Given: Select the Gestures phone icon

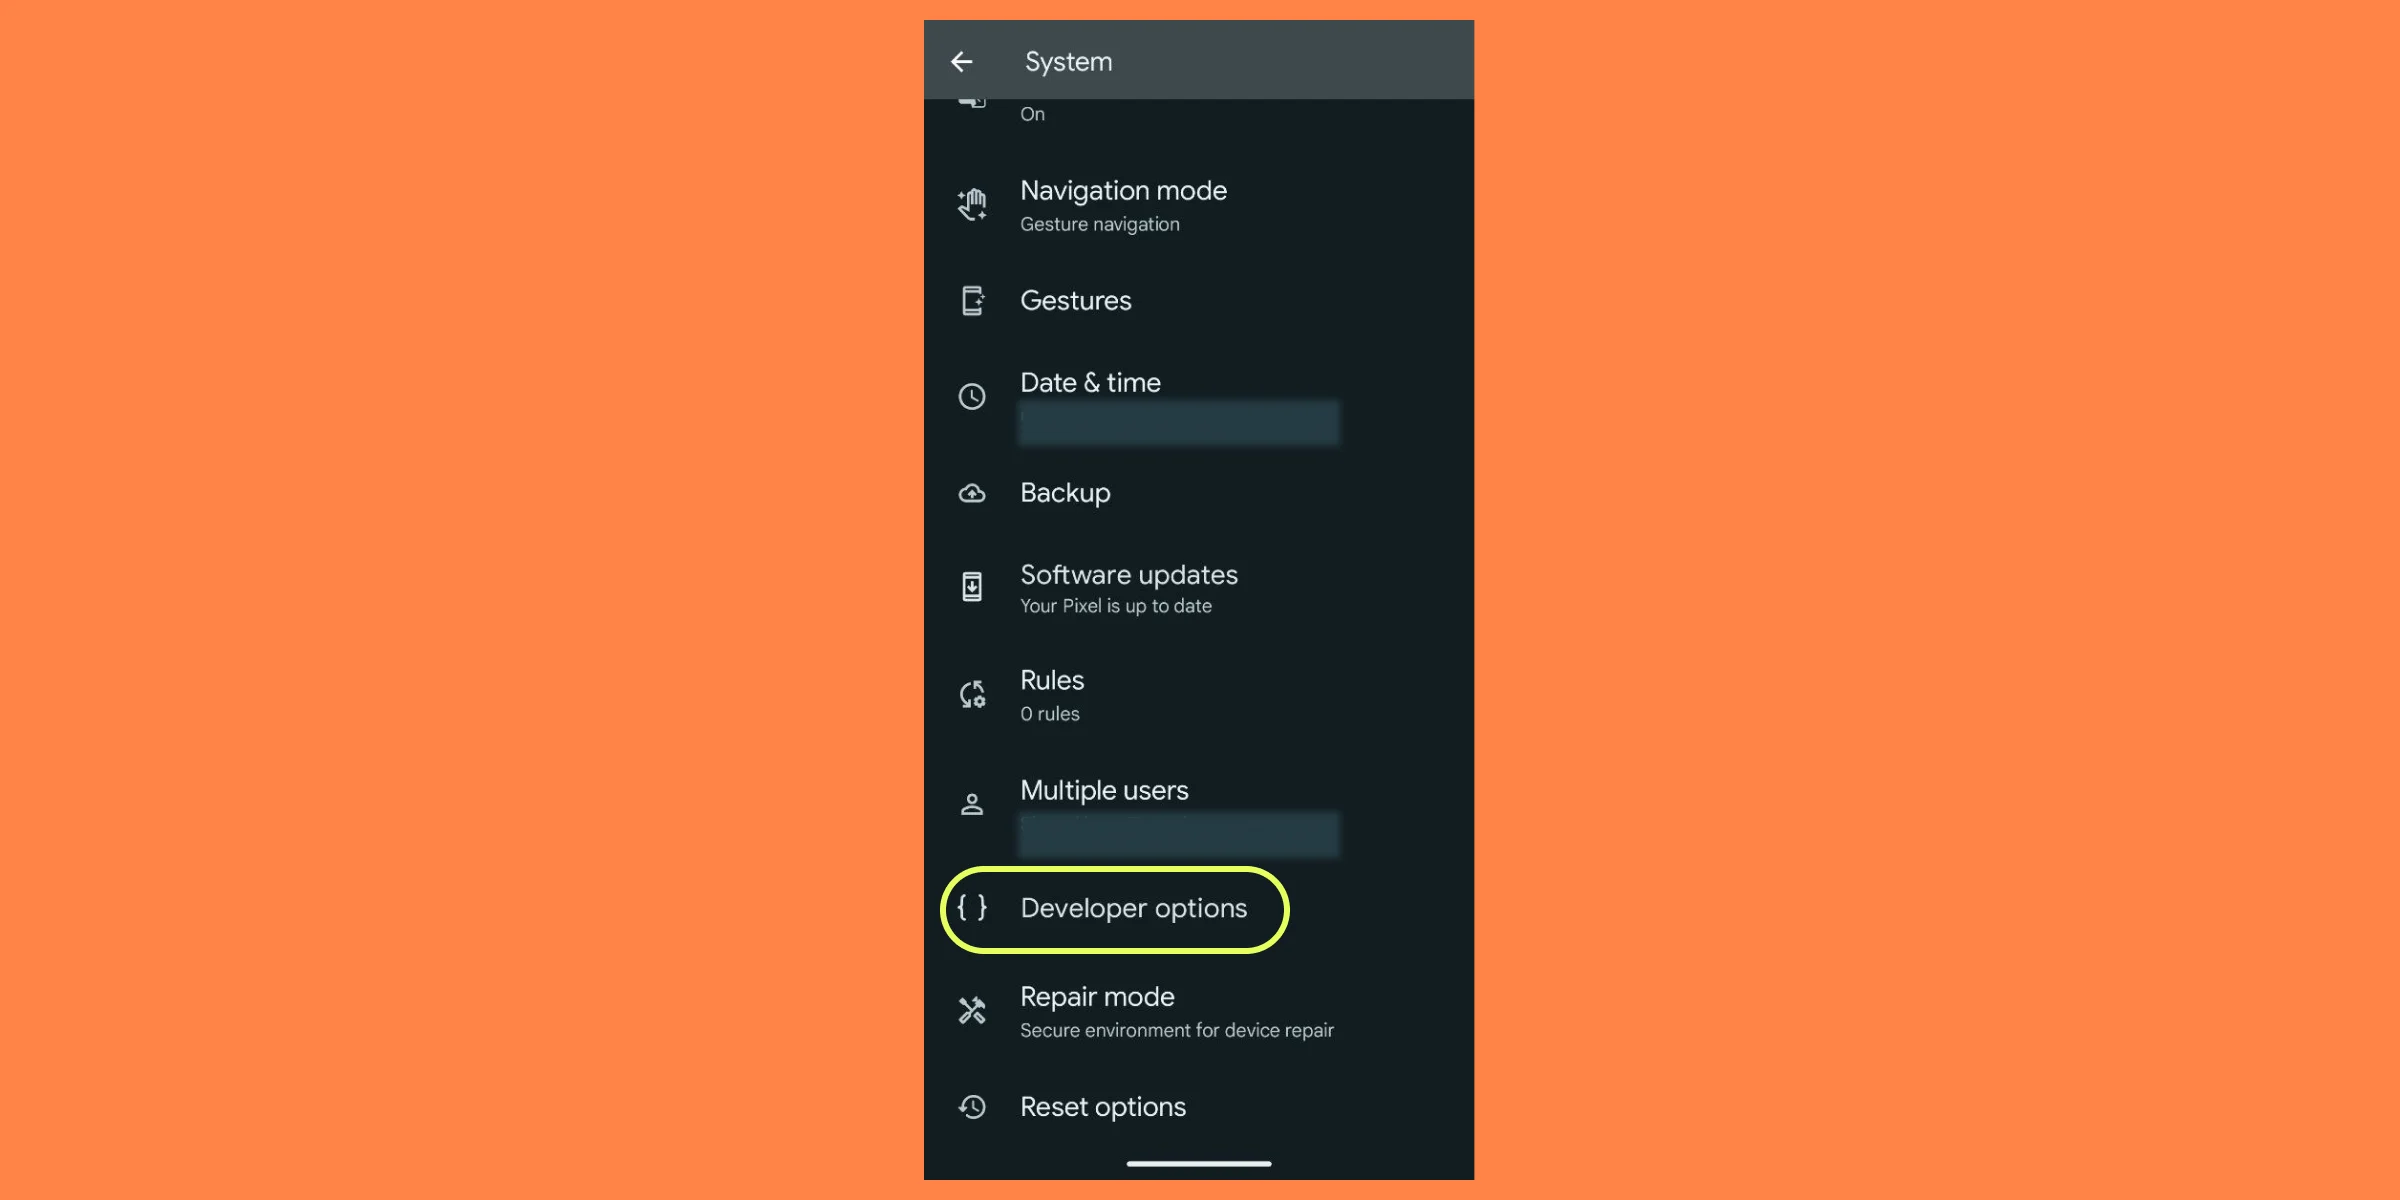Looking at the screenshot, I should 972,300.
